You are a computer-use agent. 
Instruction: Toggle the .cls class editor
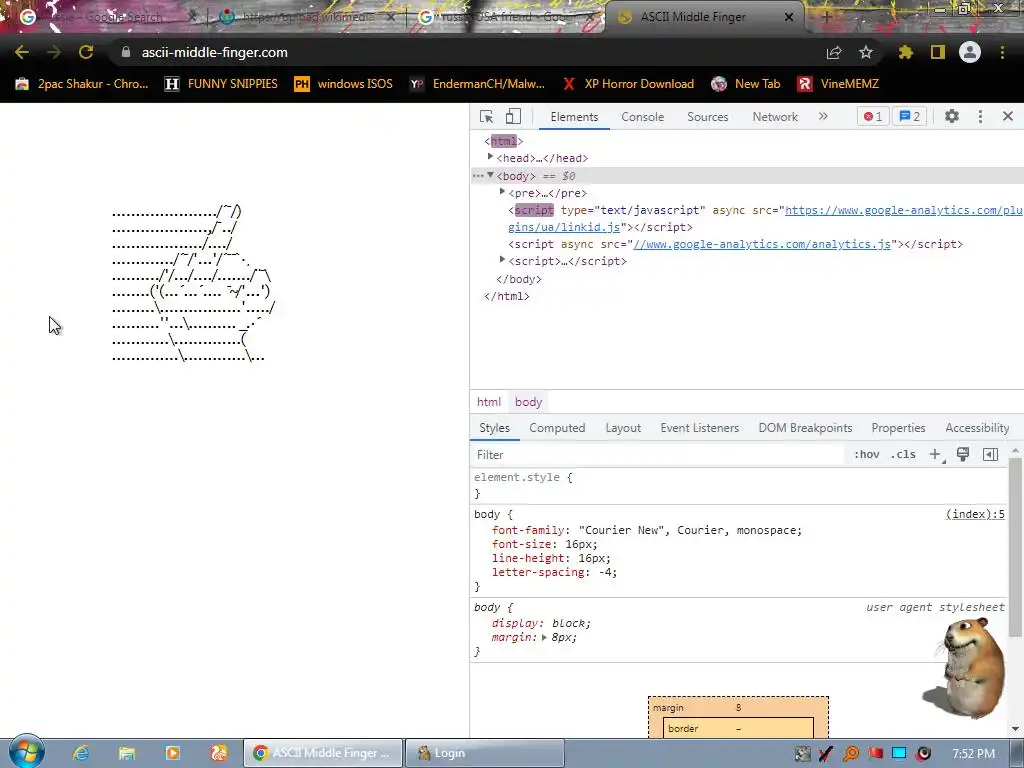[903, 455]
